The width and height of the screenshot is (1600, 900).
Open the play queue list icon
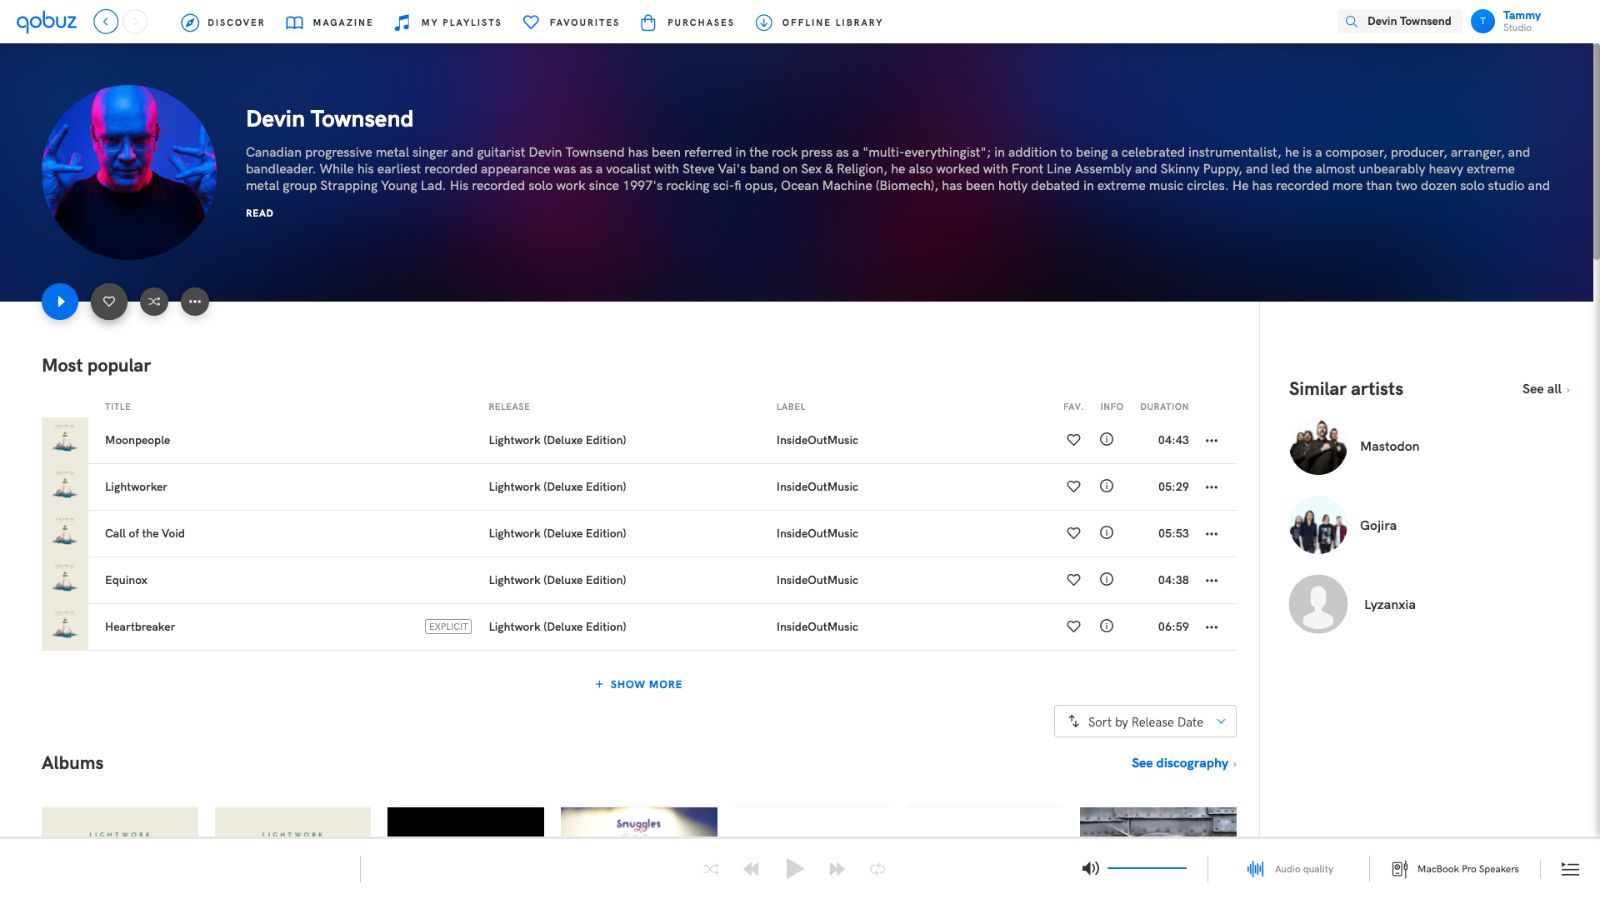1570,869
